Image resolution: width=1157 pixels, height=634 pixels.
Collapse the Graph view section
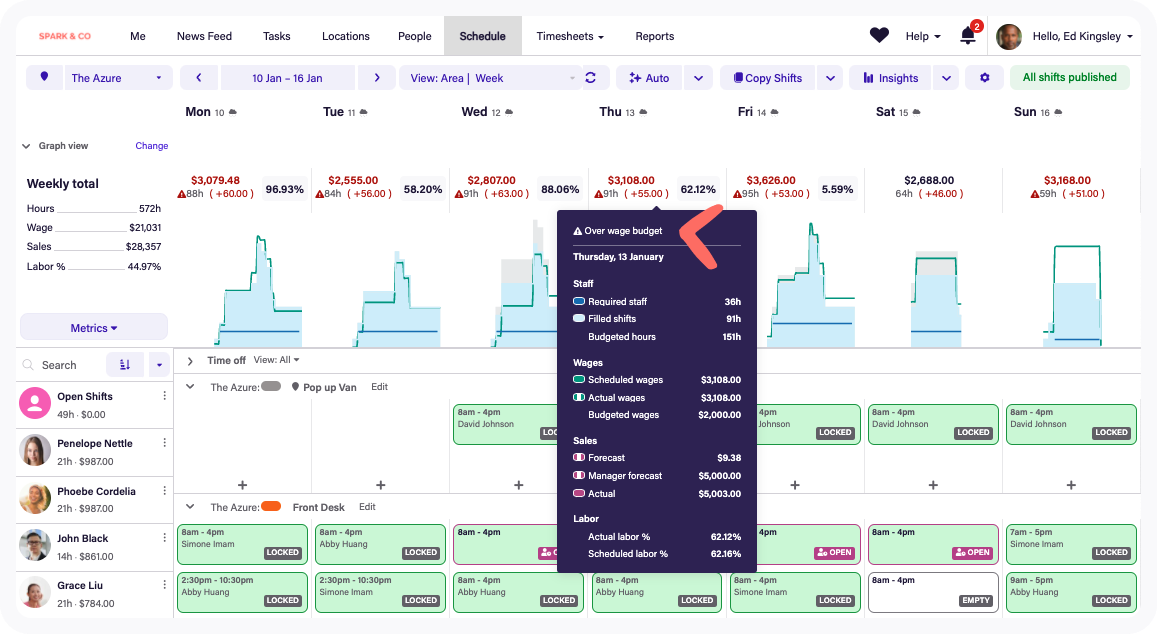pos(26,146)
